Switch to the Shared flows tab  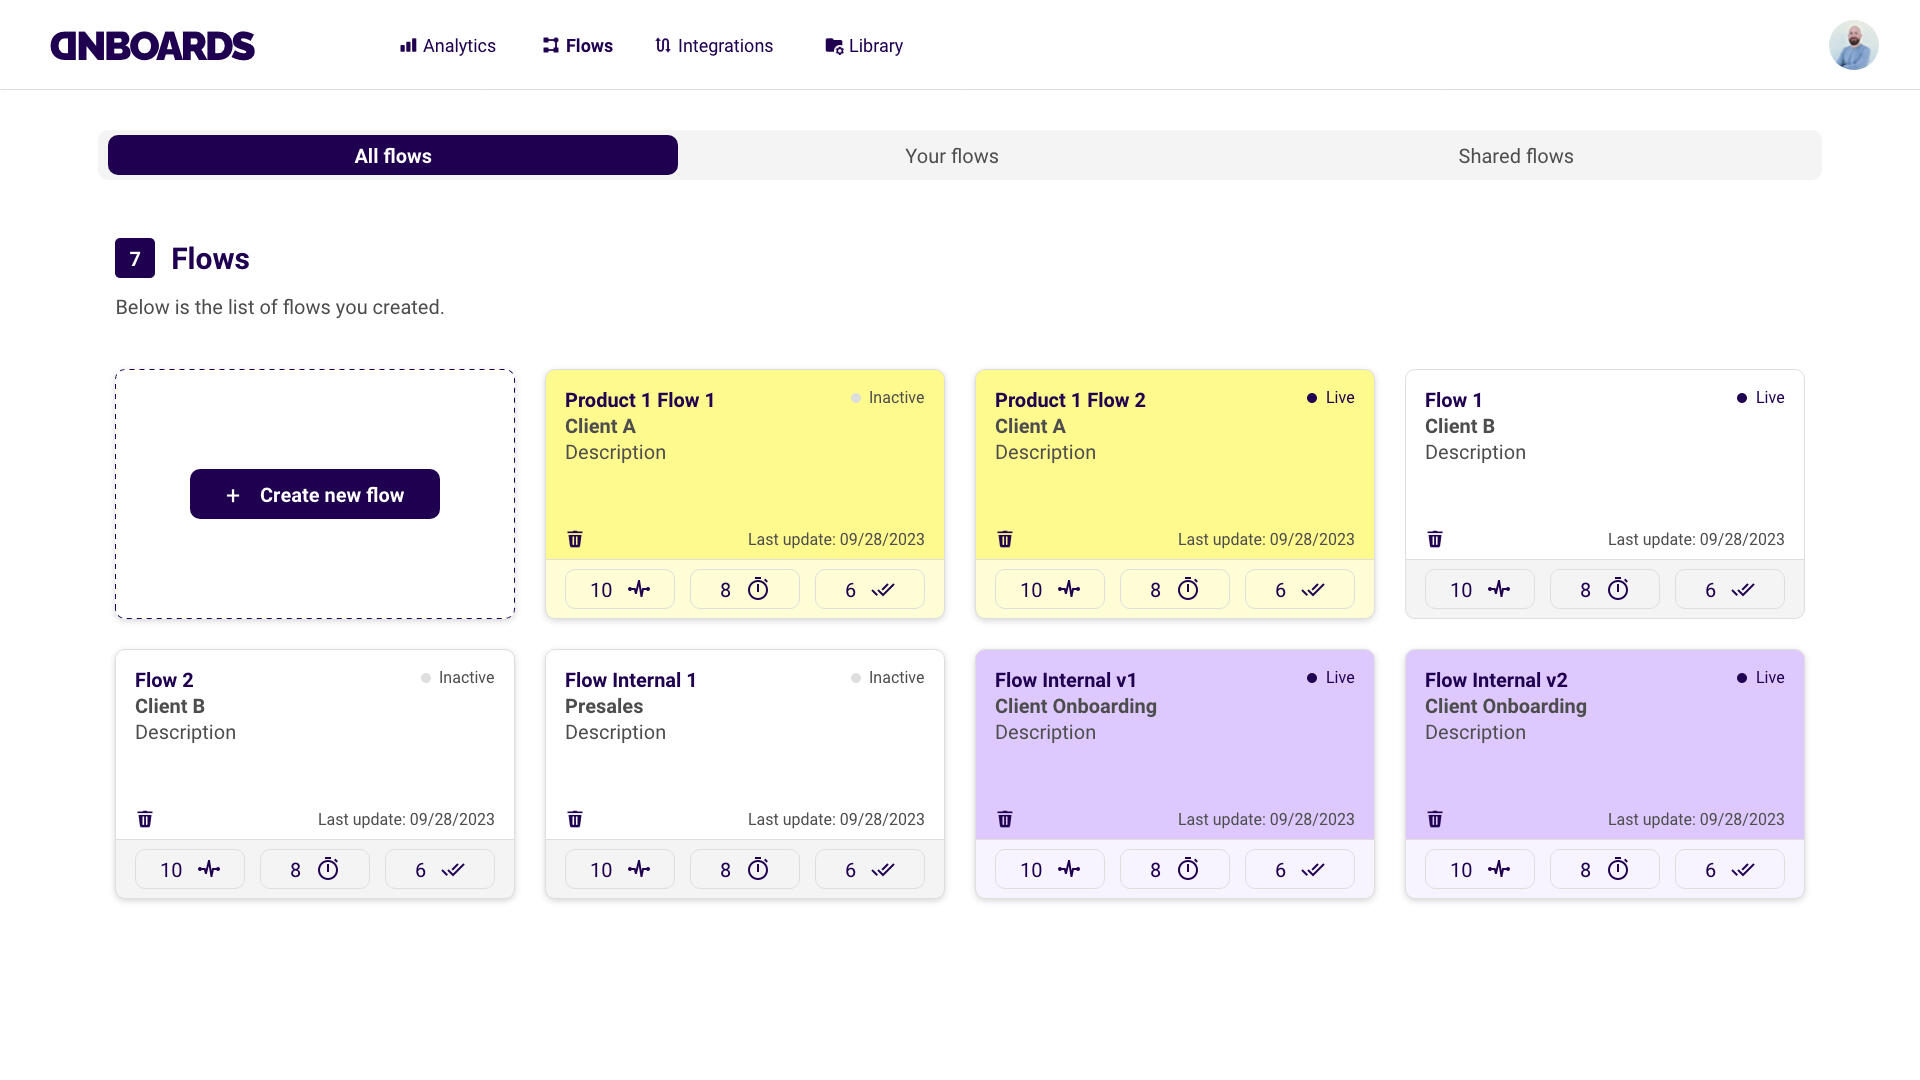coord(1515,156)
